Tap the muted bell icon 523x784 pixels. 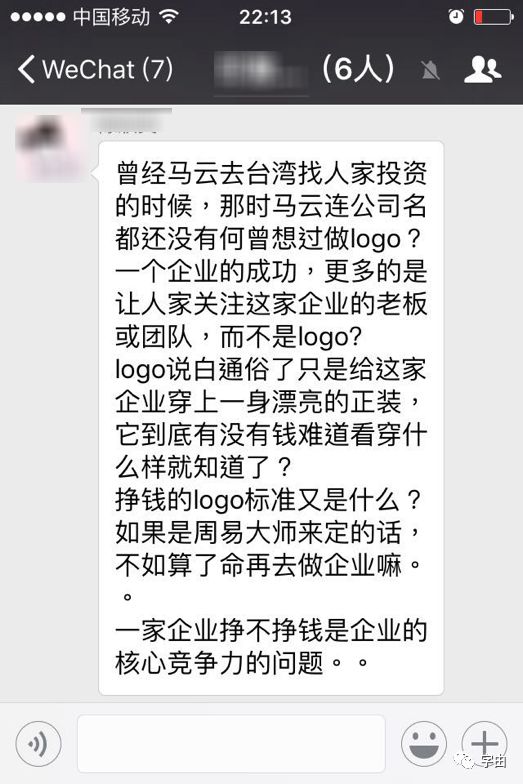pyautogui.click(x=430, y=70)
